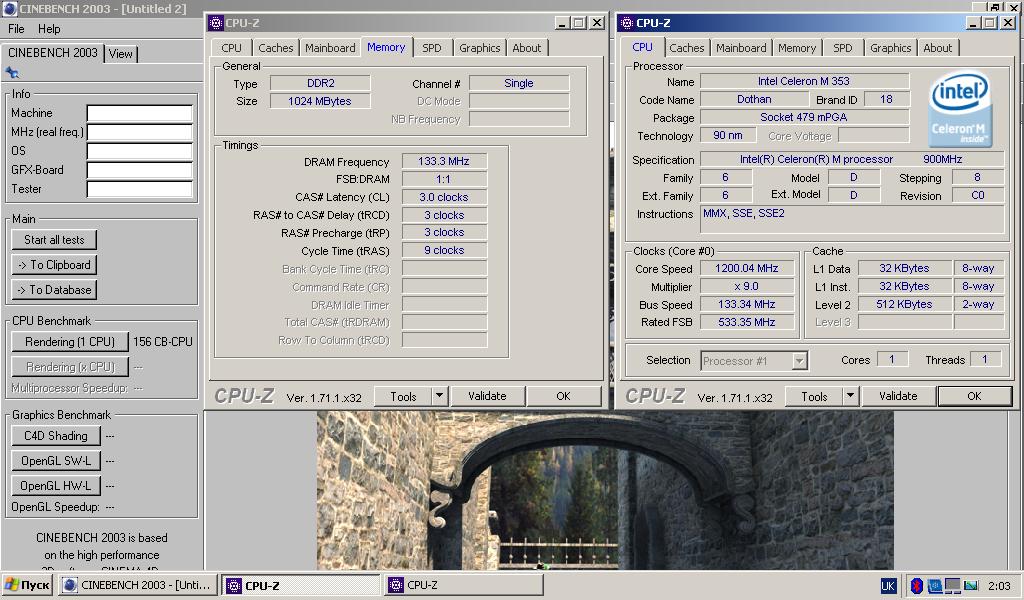Click the CINEBENCH title bar sphere icon
This screenshot has height=600, width=1024.
click(10, 8)
